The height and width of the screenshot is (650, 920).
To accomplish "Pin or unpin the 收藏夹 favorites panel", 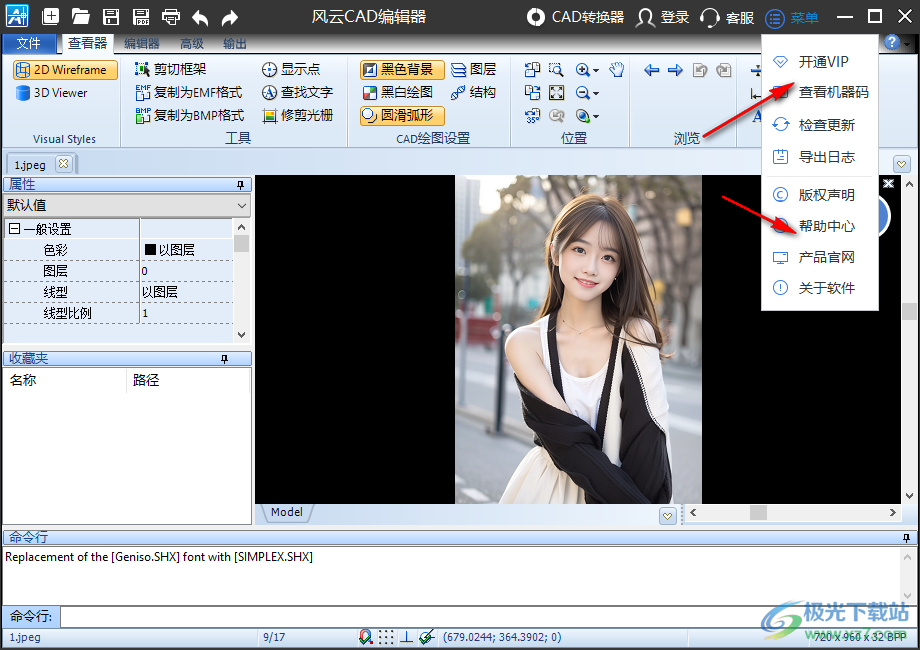I will [224, 358].
